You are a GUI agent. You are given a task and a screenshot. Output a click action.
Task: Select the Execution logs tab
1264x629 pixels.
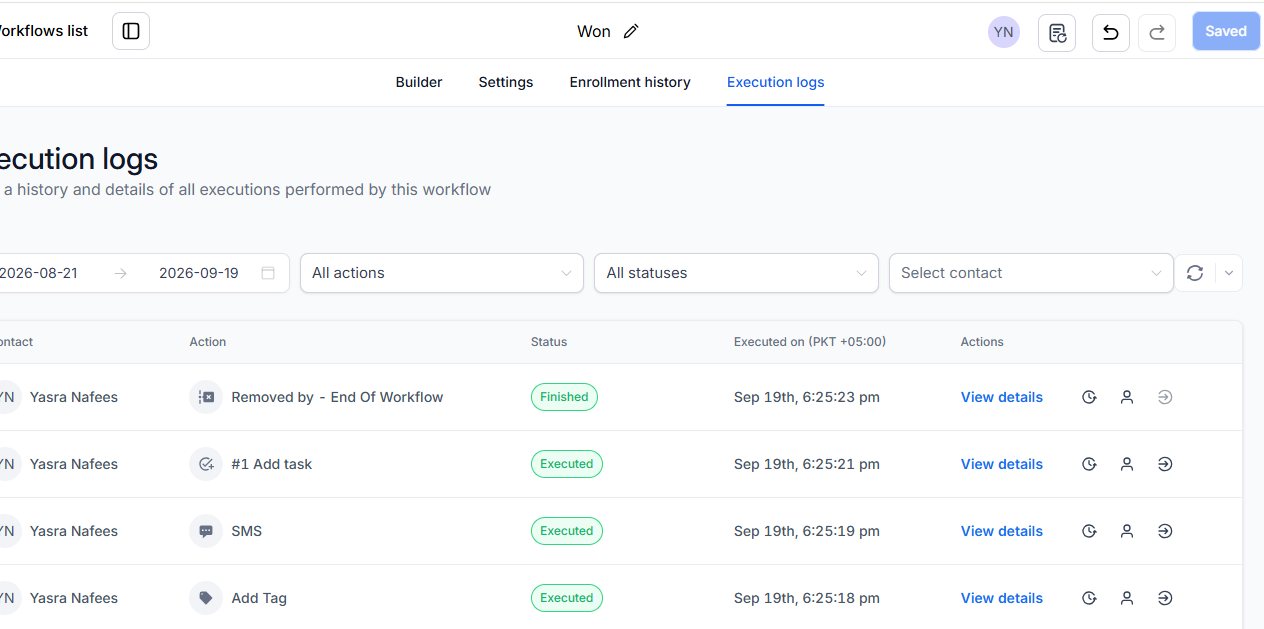(x=776, y=82)
